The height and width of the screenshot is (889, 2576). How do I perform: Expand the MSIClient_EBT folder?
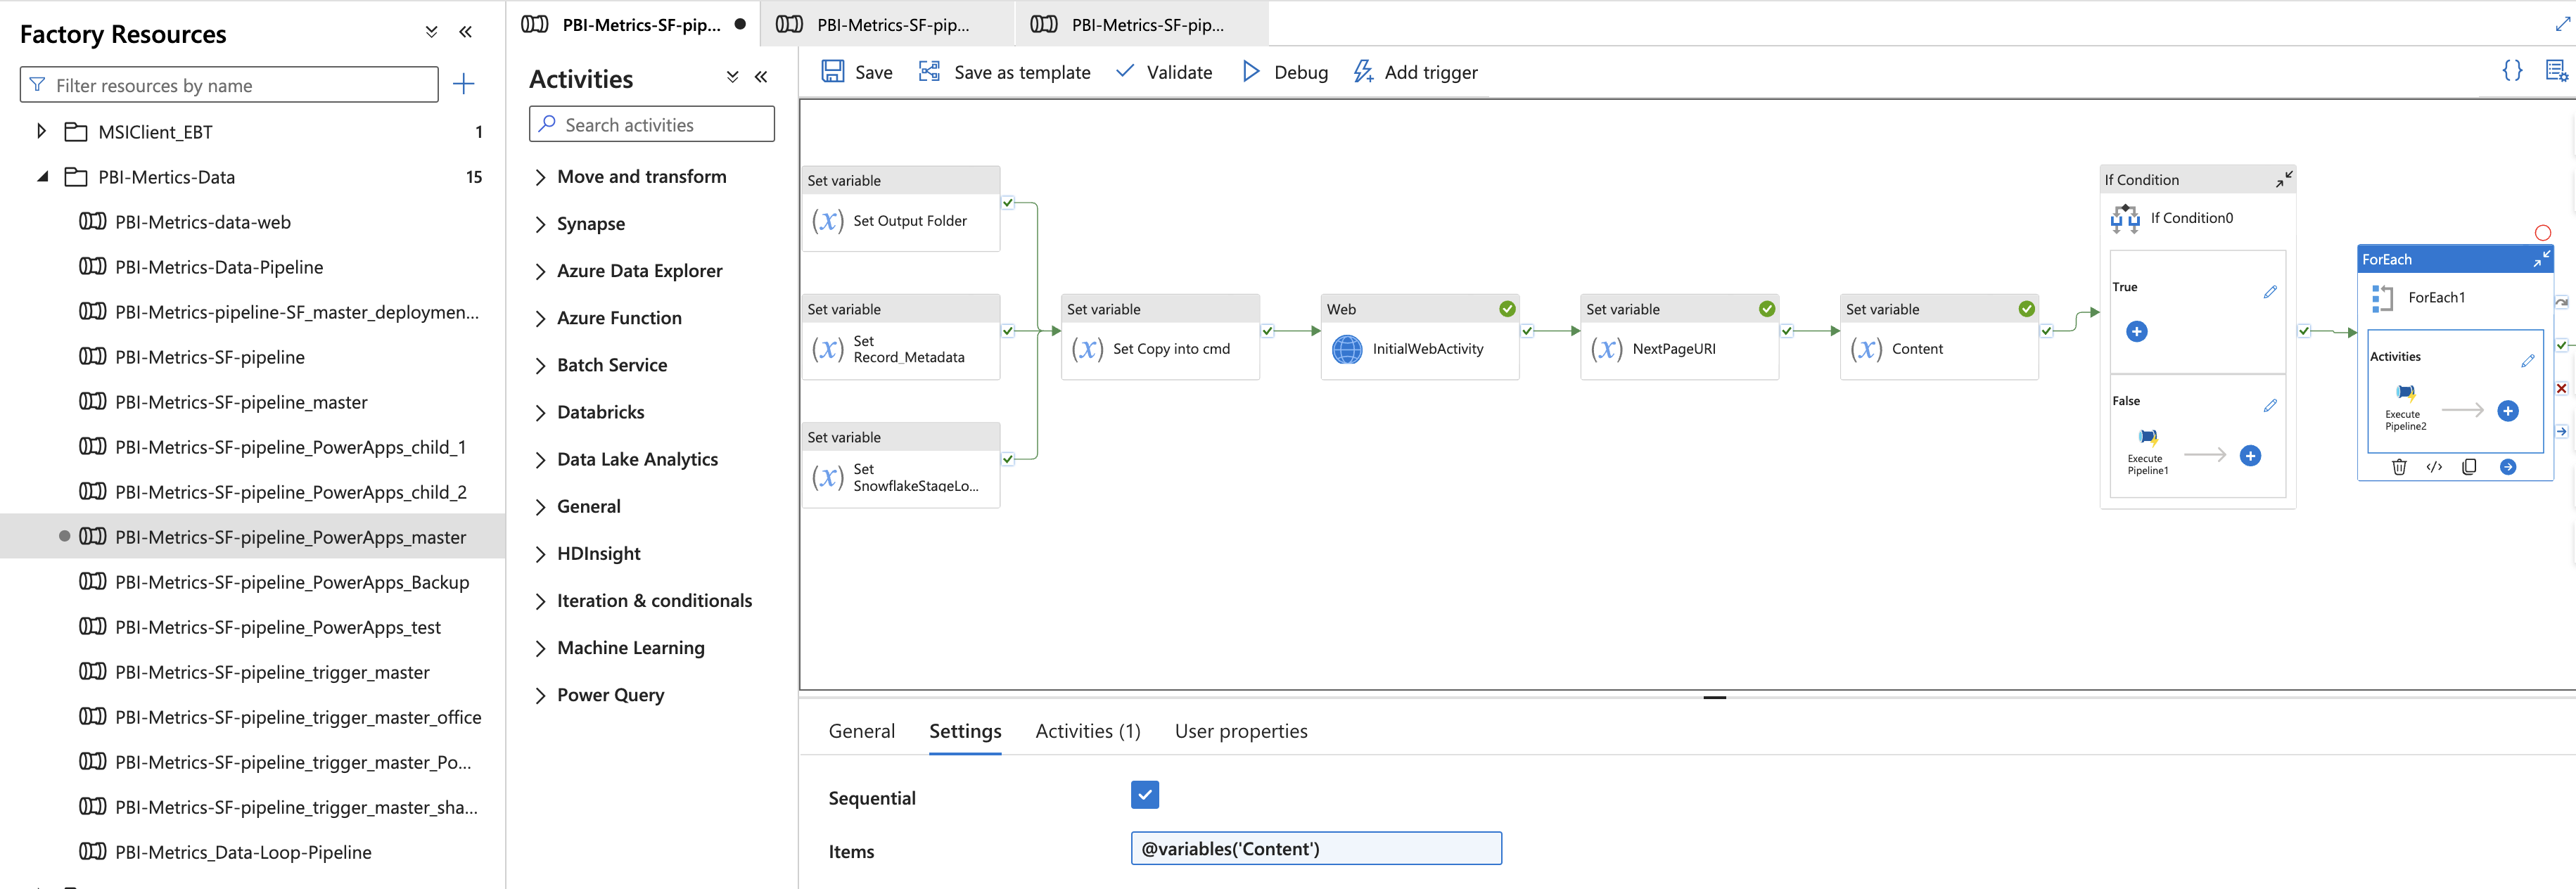coord(41,131)
